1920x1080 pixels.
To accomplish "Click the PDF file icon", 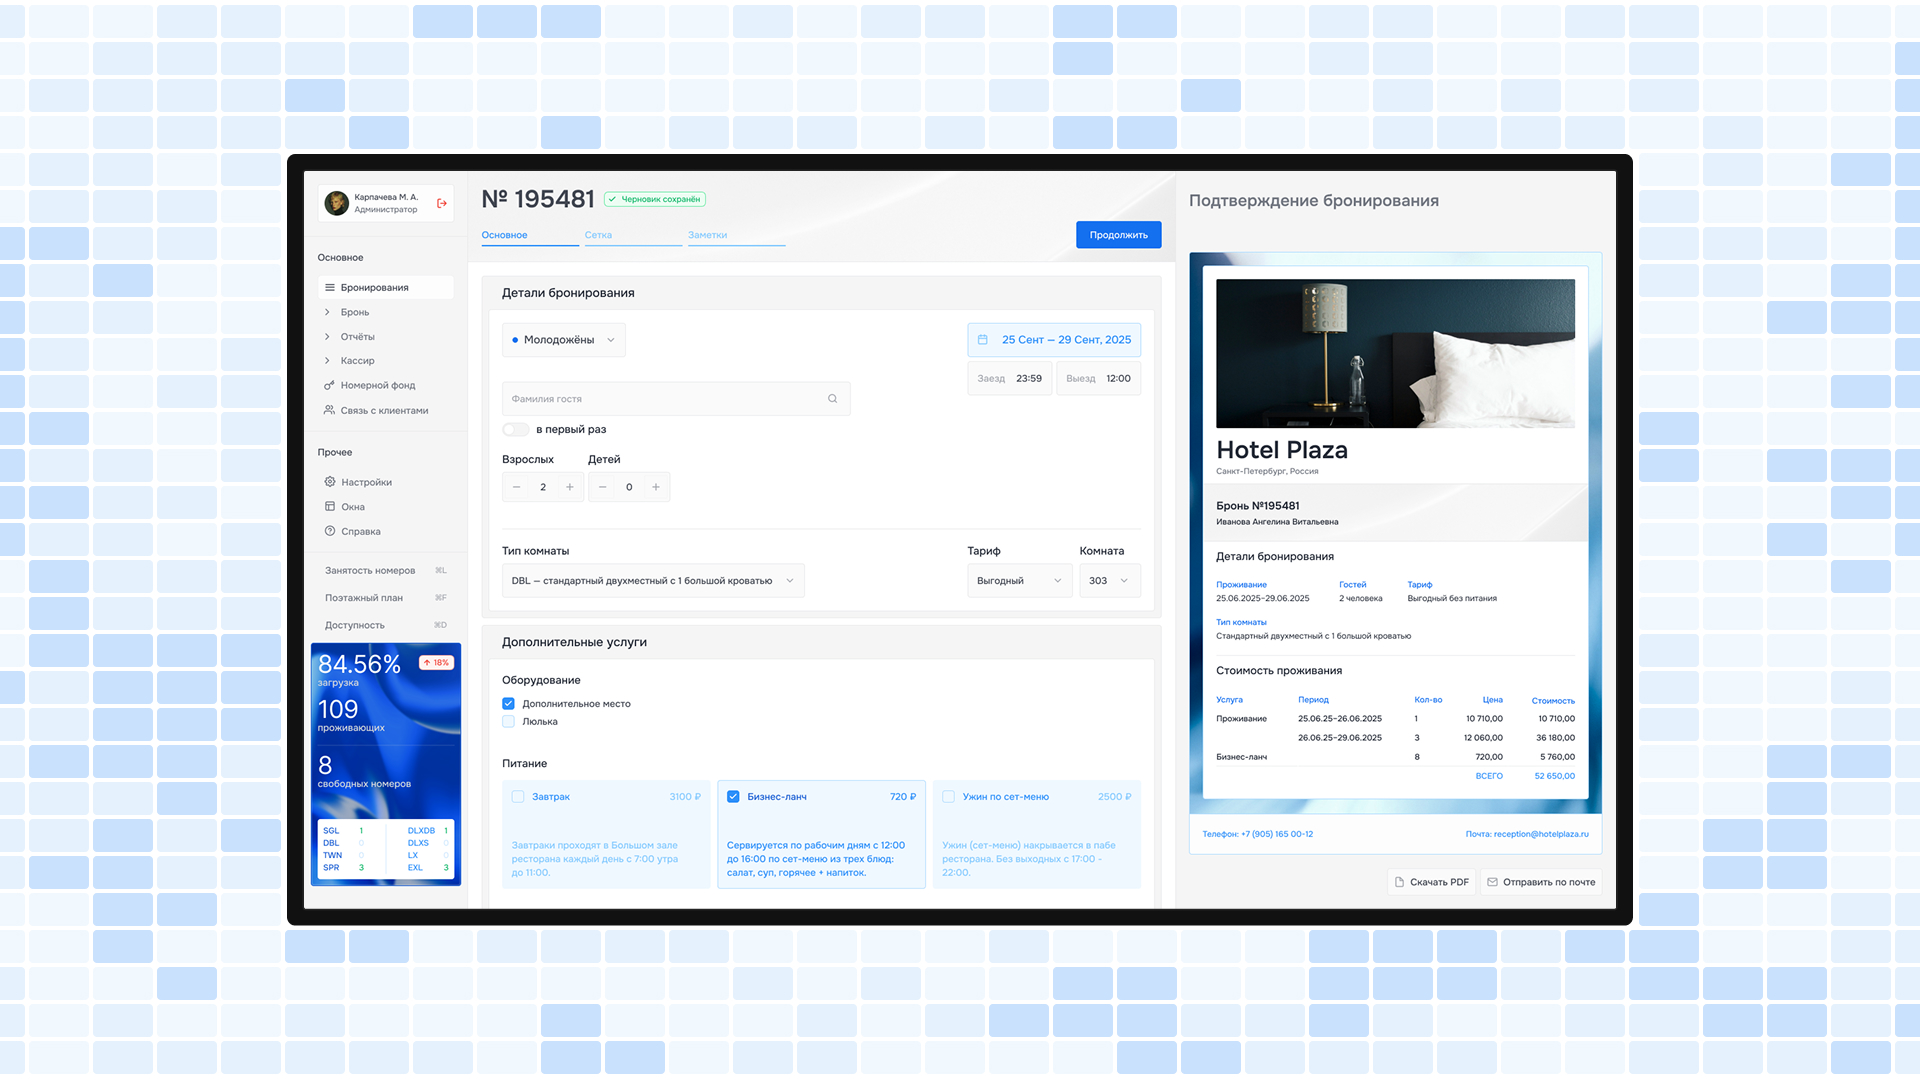I will click(1399, 882).
